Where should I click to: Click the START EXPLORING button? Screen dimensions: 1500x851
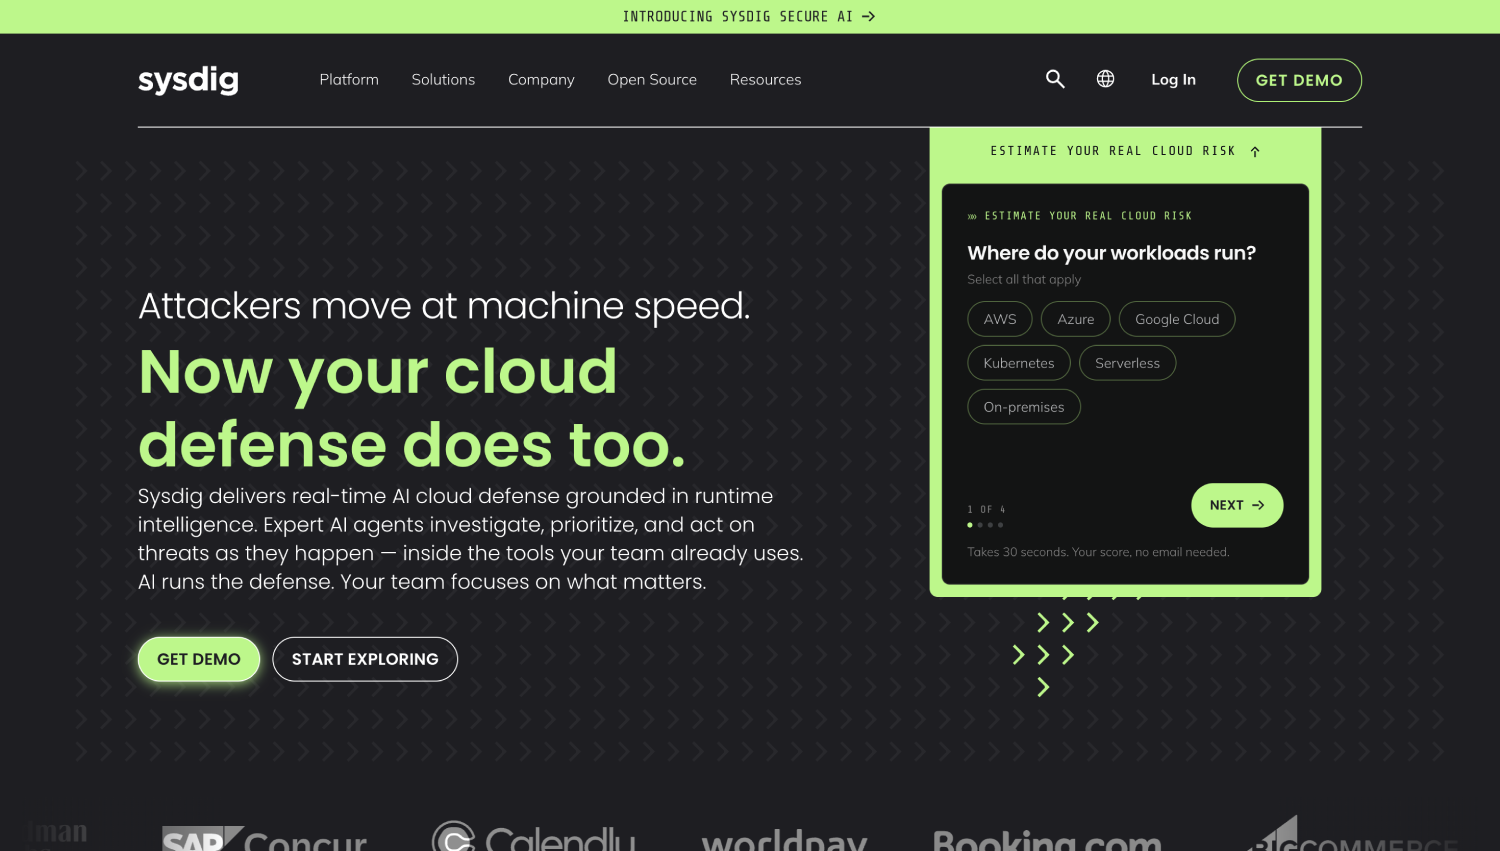click(365, 659)
